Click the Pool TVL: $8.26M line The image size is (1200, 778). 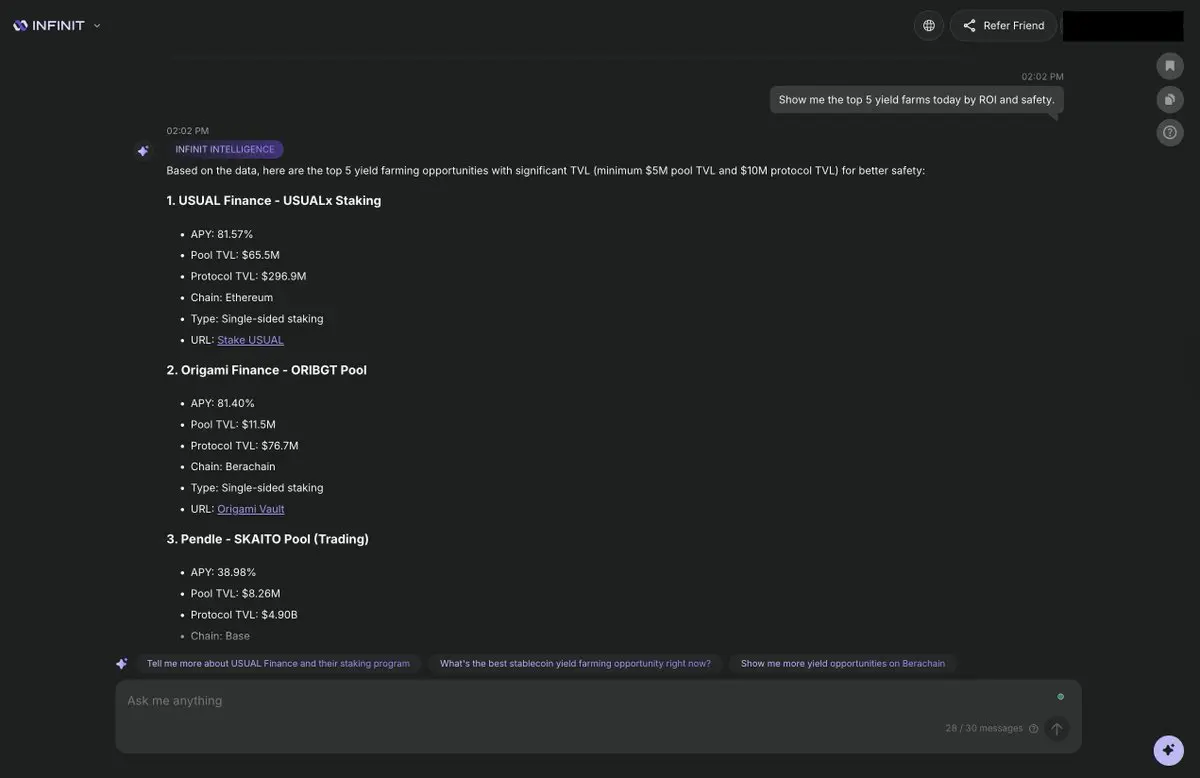(x=236, y=594)
